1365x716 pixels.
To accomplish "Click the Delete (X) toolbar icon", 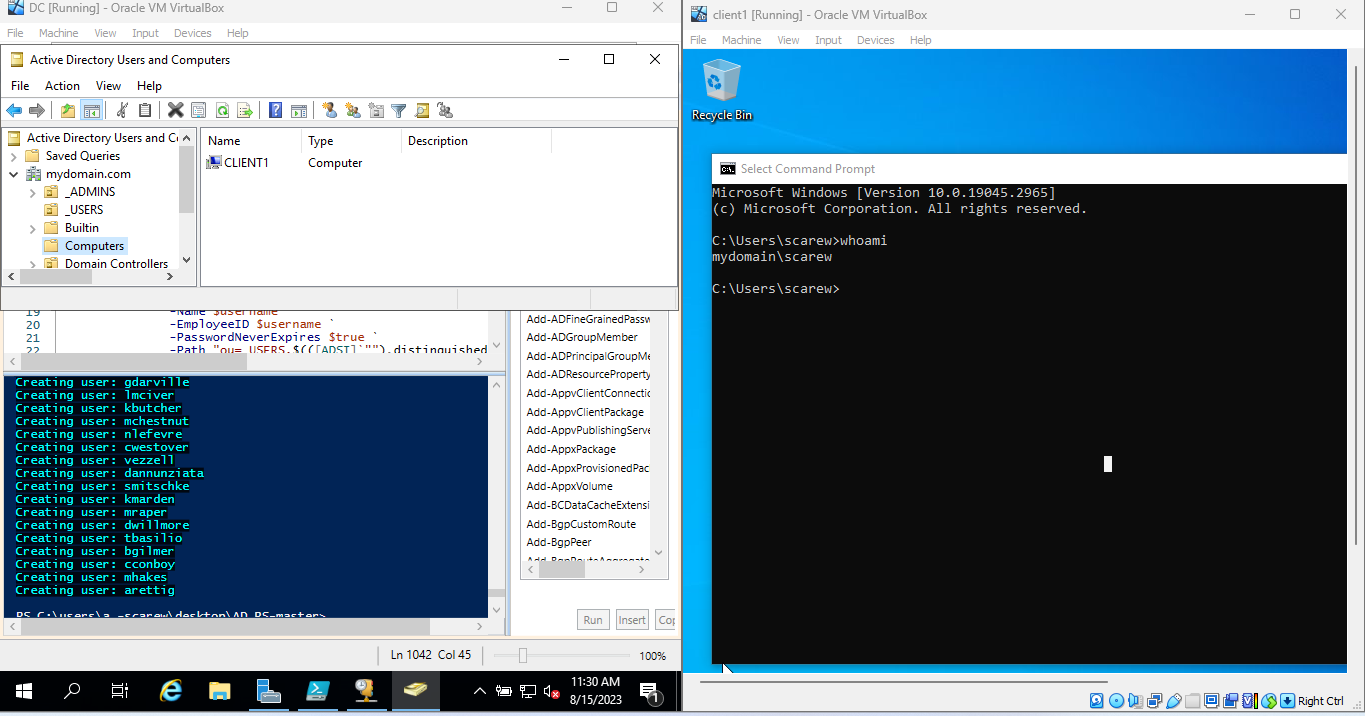I will tap(176, 110).
